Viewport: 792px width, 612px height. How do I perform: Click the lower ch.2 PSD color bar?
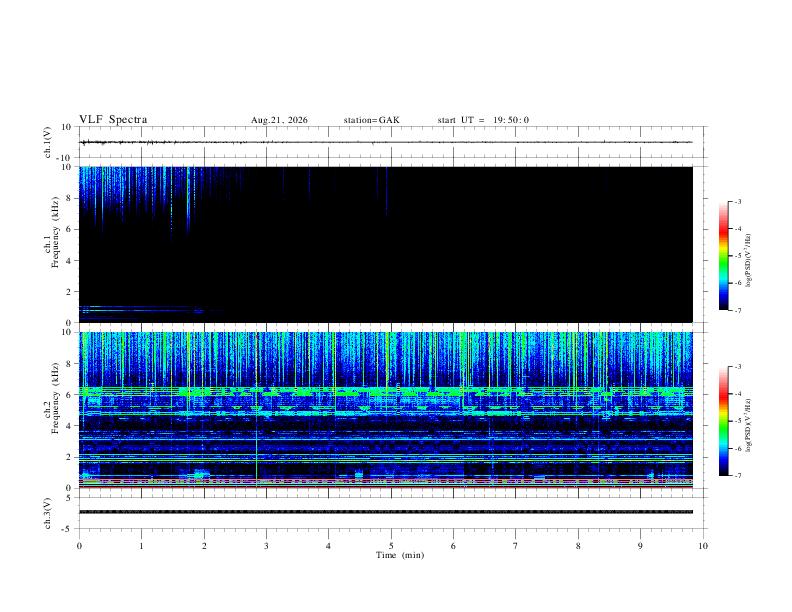point(723,421)
